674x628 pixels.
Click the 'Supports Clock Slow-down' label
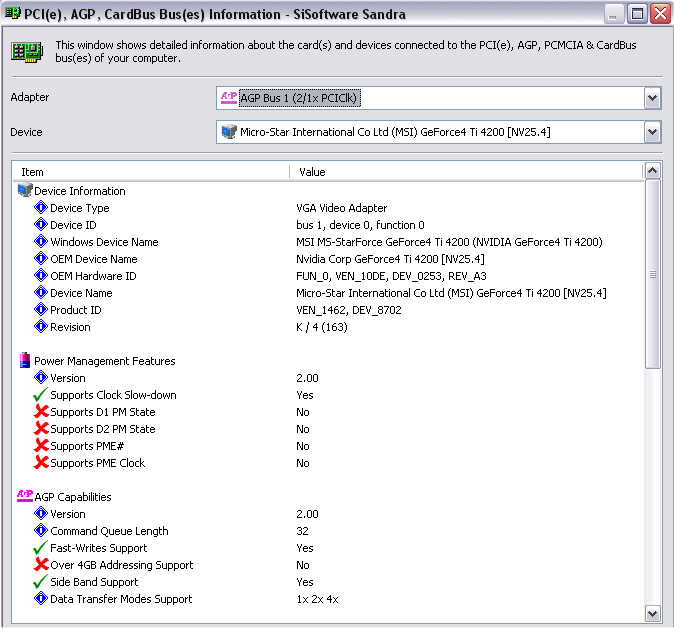(113, 395)
